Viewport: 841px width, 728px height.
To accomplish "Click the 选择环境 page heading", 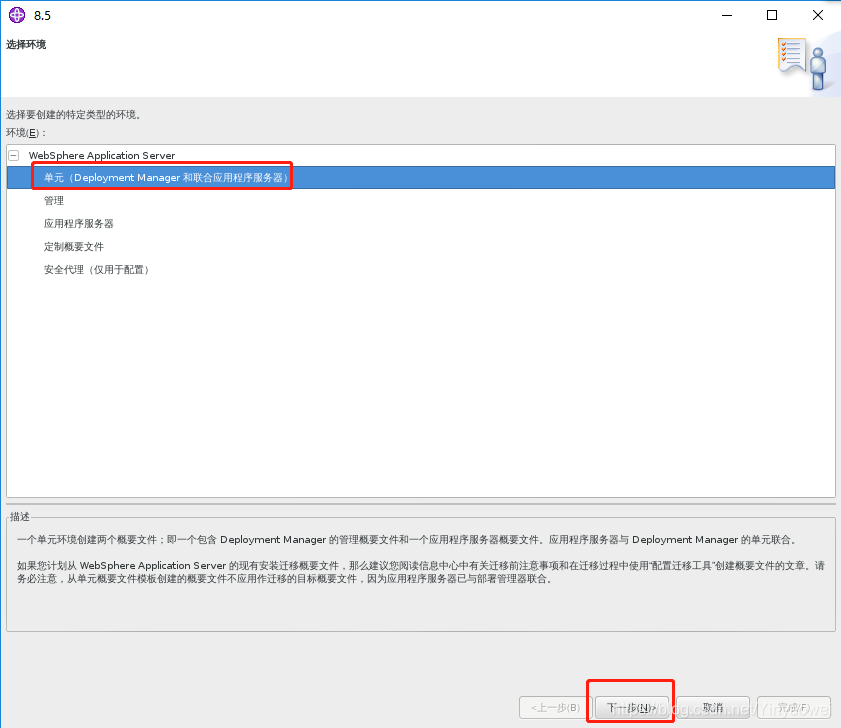I will [26, 45].
